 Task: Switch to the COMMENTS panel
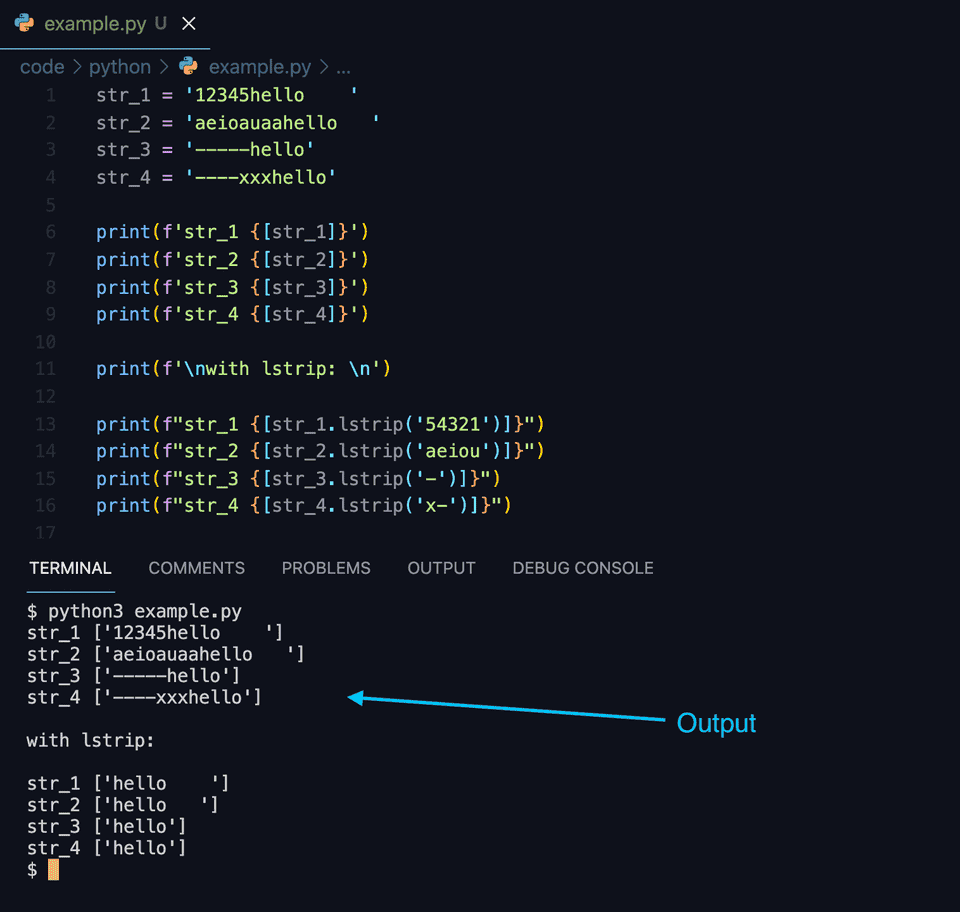tap(196, 568)
